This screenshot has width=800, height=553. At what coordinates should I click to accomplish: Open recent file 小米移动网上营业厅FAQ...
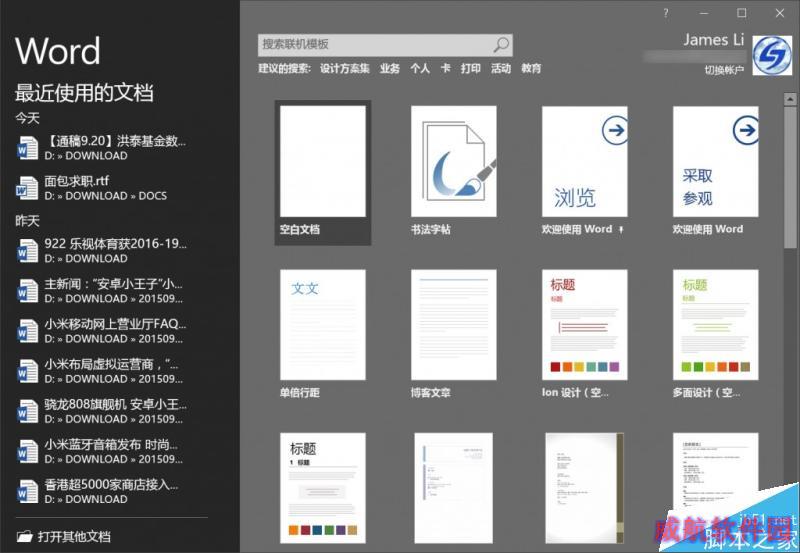(102, 331)
